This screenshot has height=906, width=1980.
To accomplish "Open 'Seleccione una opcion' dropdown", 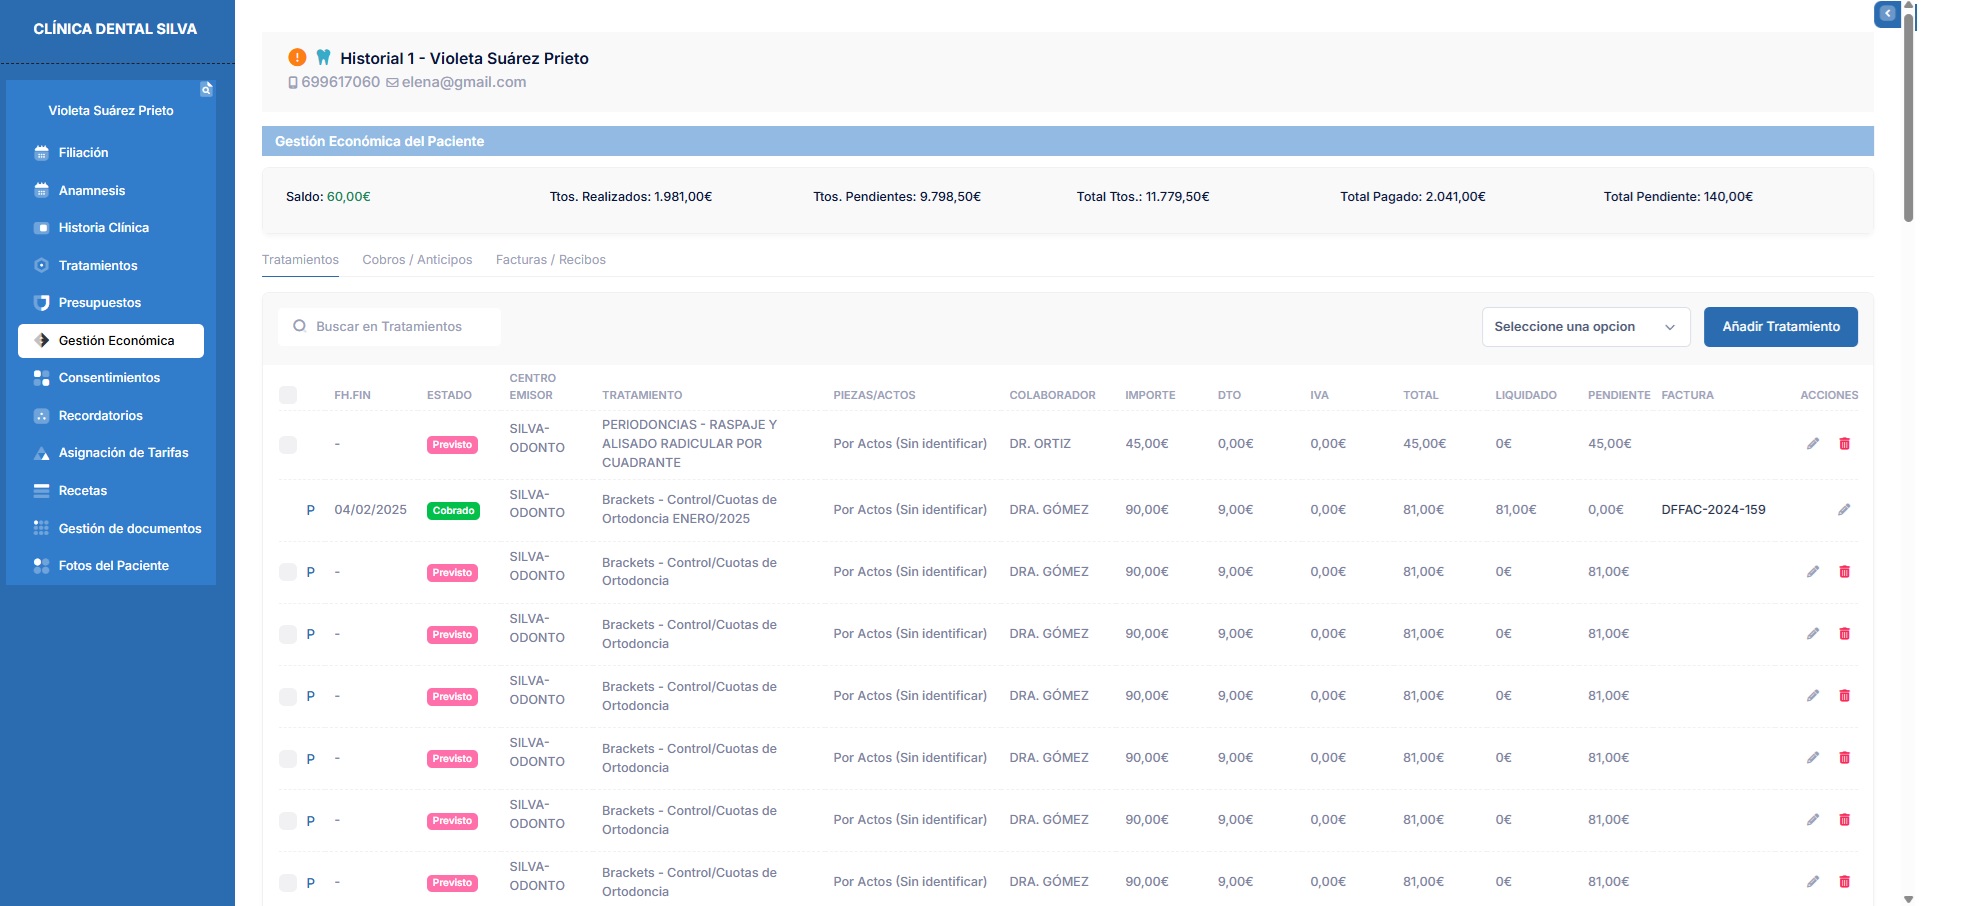I will [x=1586, y=327].
